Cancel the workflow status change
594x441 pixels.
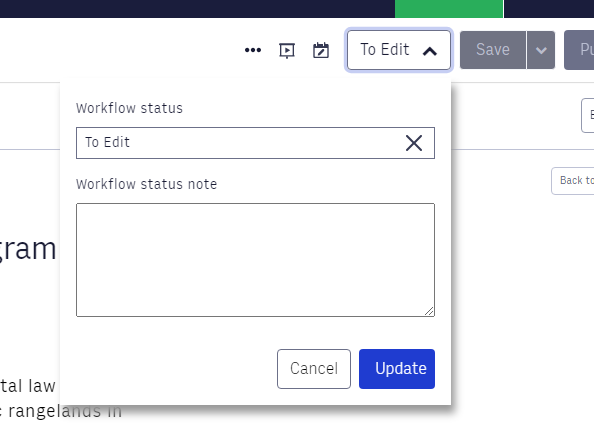(314, 369)
